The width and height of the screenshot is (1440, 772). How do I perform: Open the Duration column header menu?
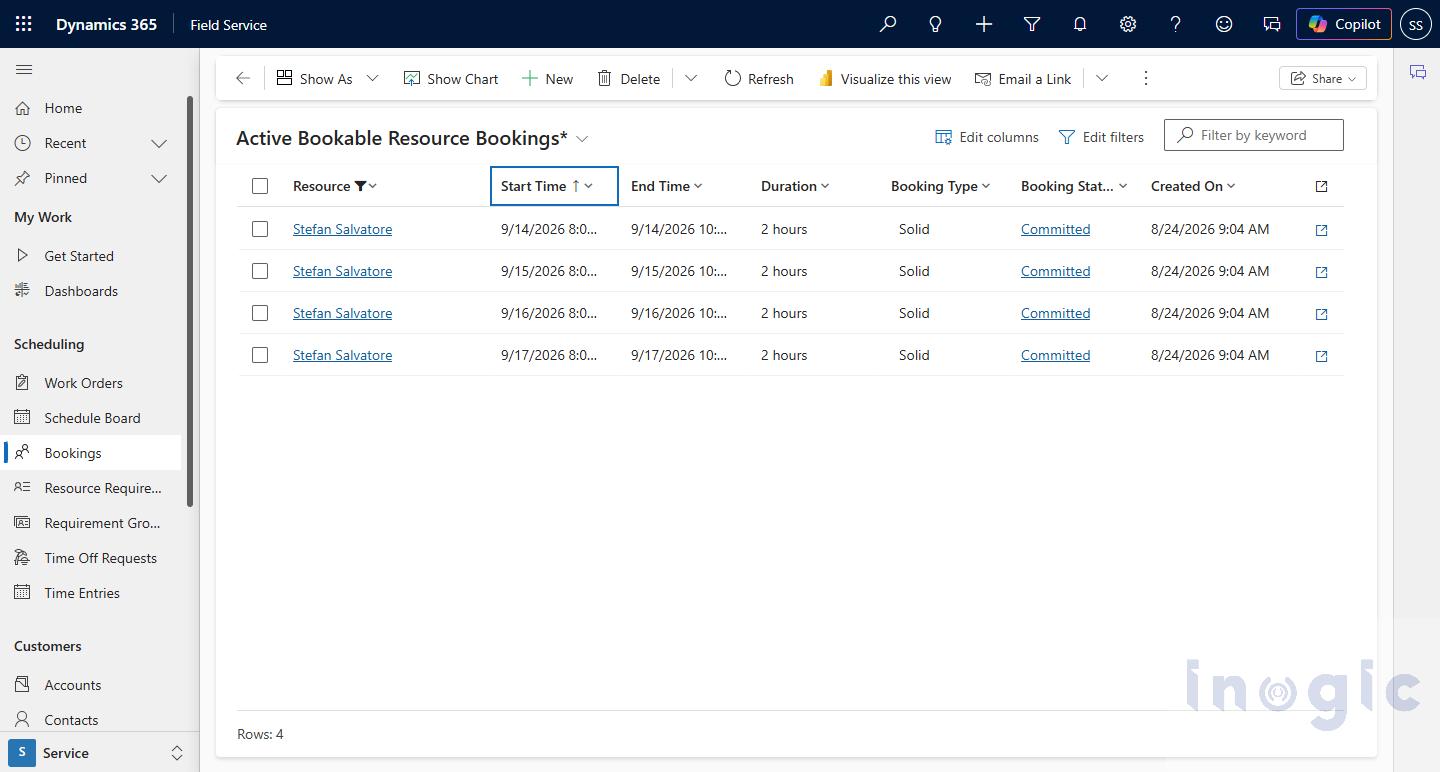click(x=796, y=186)
